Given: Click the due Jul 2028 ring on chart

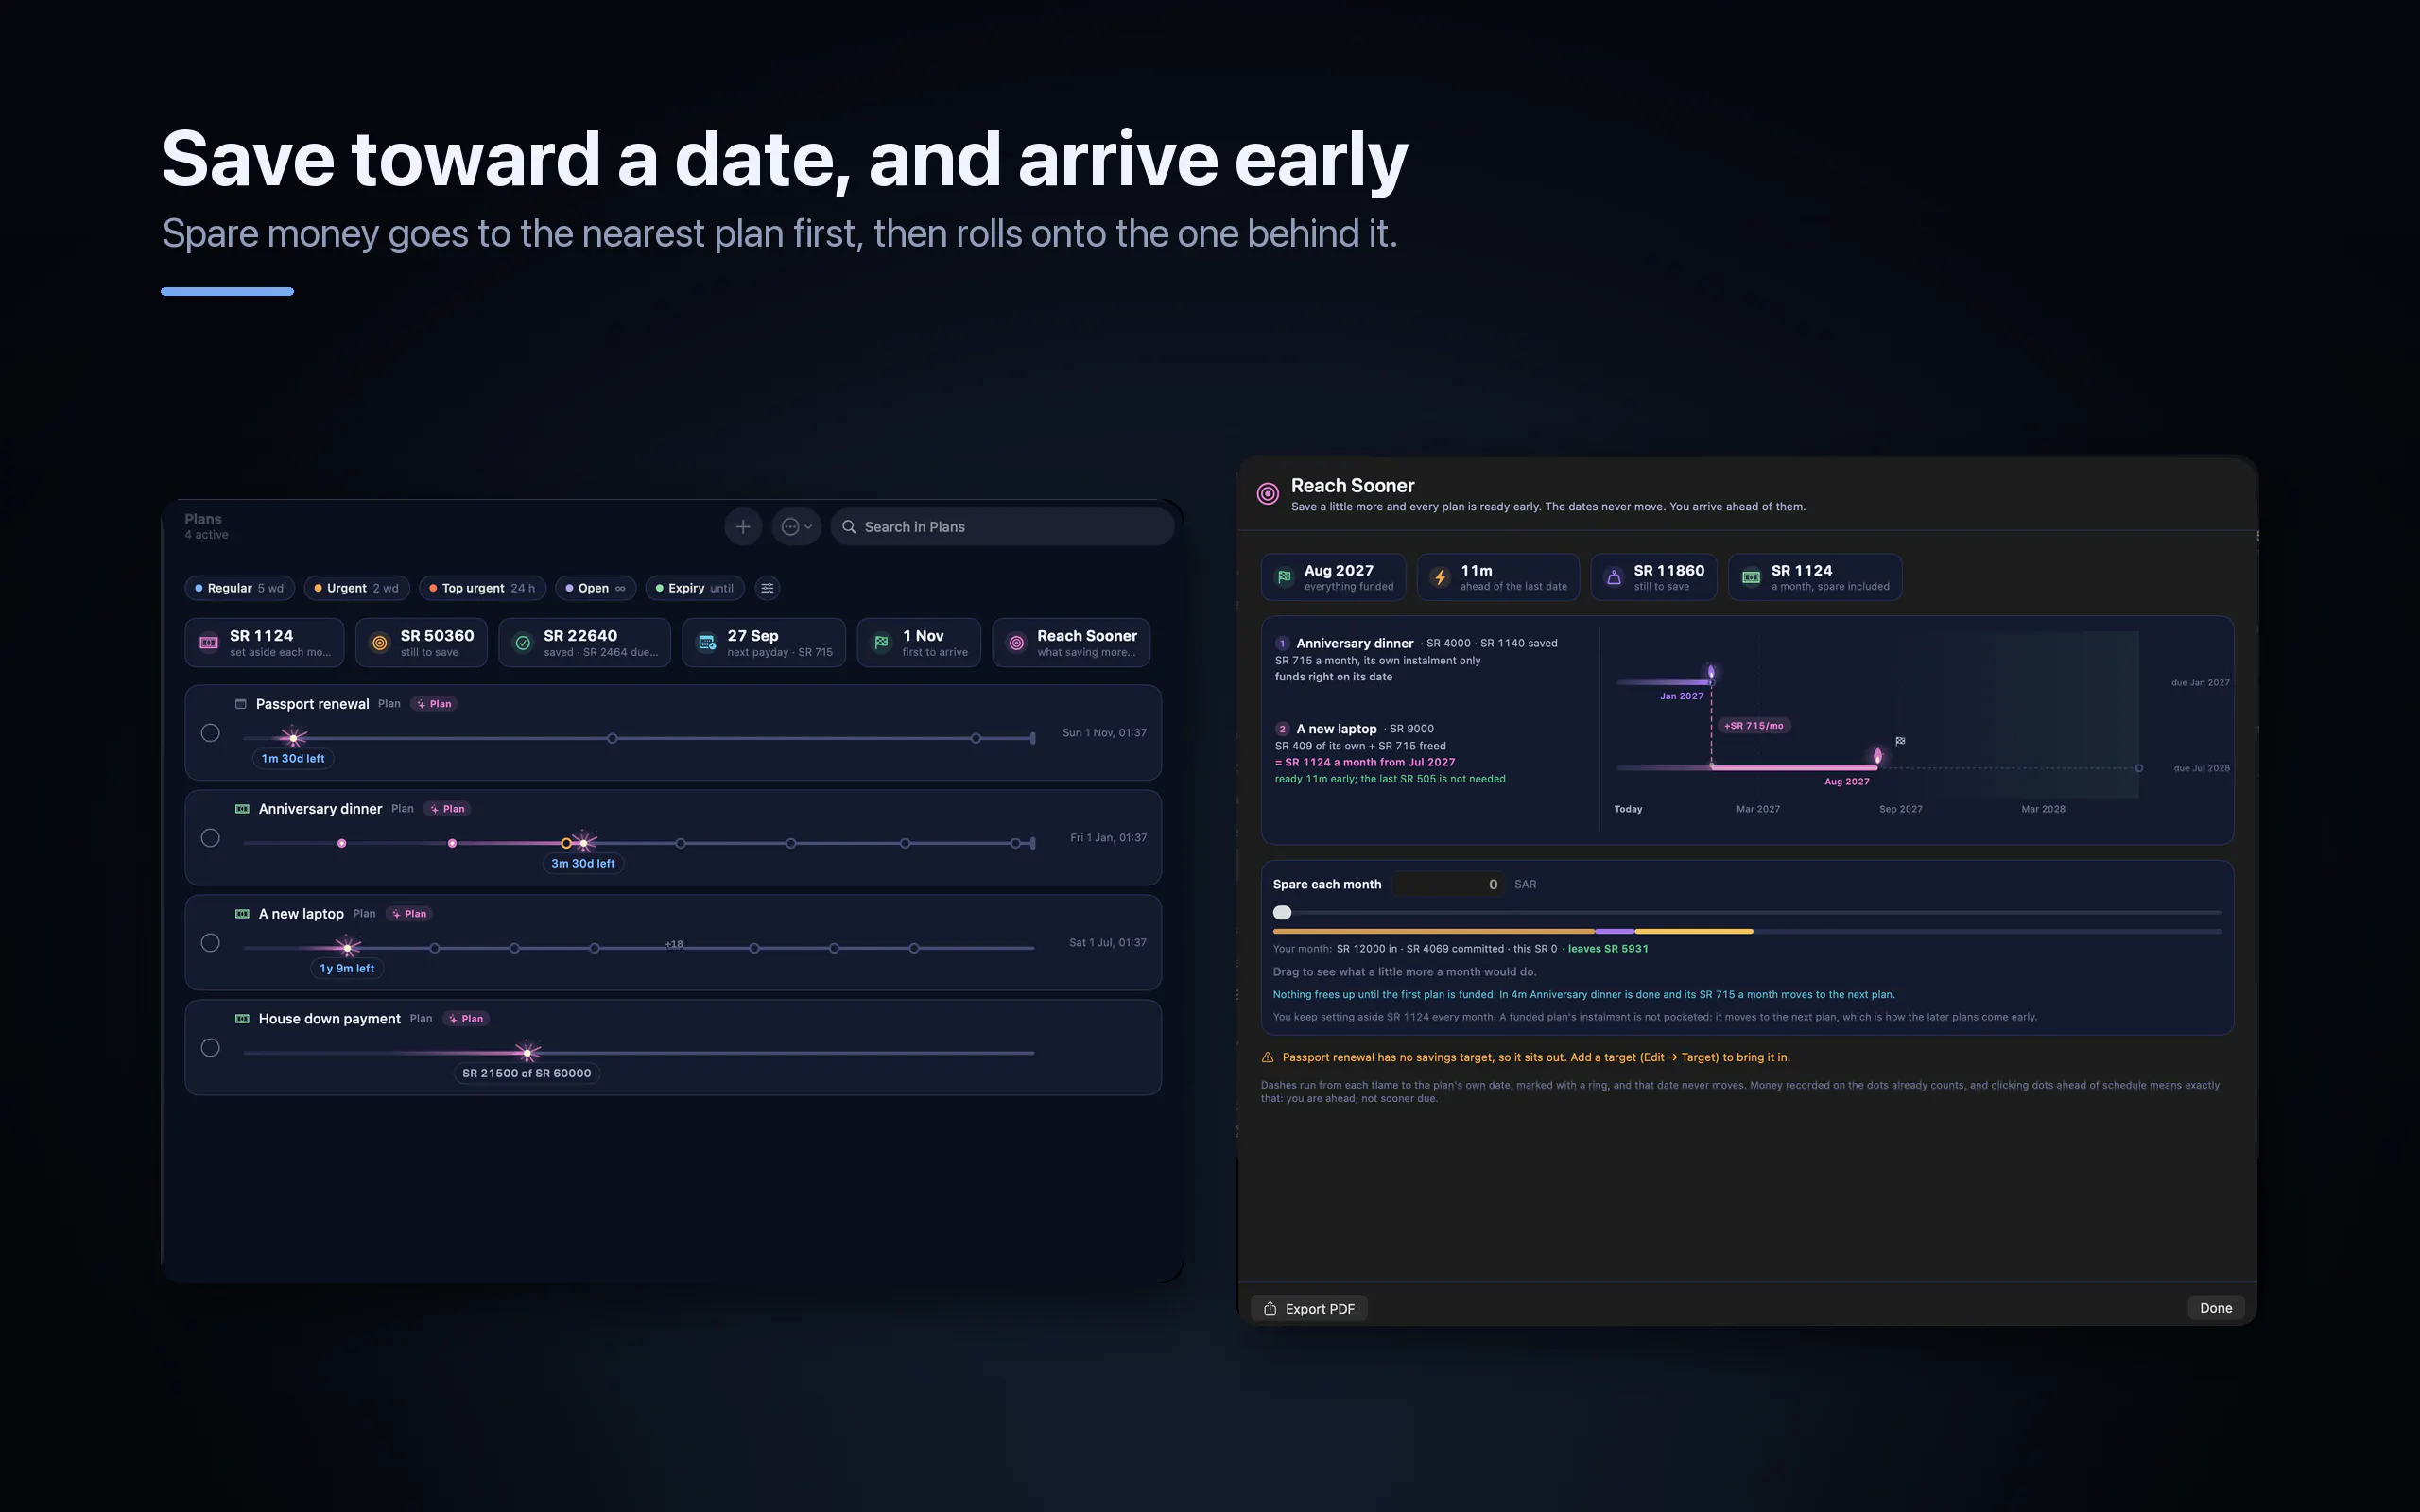Looking at the screenshot, I should pyautogui.click(x=2139, y=768).
